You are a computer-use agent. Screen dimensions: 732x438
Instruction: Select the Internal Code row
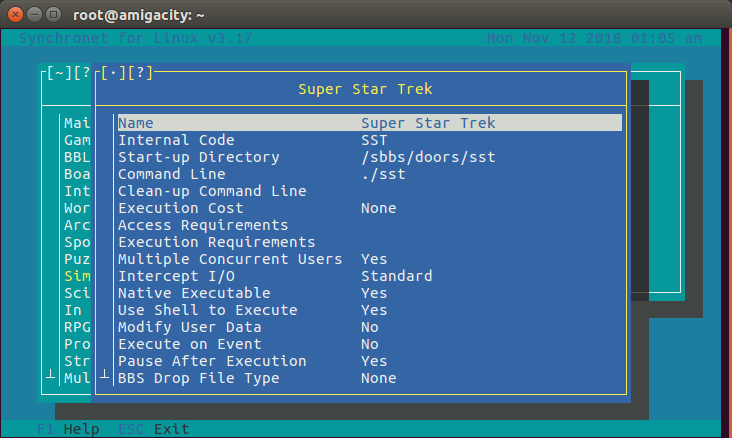click(369, 140)
